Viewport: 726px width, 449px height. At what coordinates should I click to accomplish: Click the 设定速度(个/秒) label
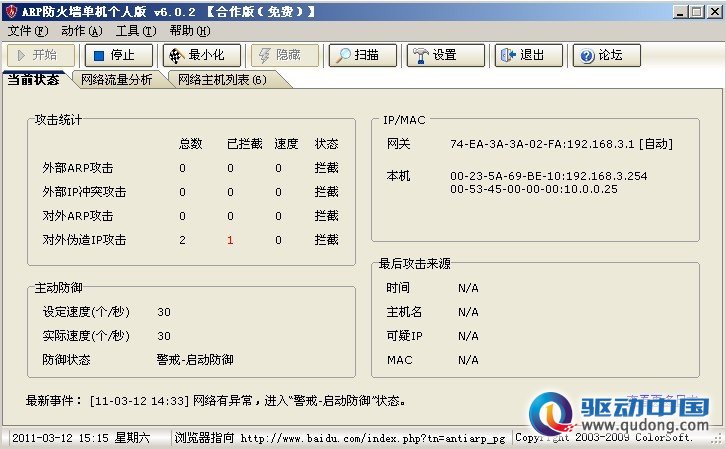pyautogui.click(x=86, y=312)
